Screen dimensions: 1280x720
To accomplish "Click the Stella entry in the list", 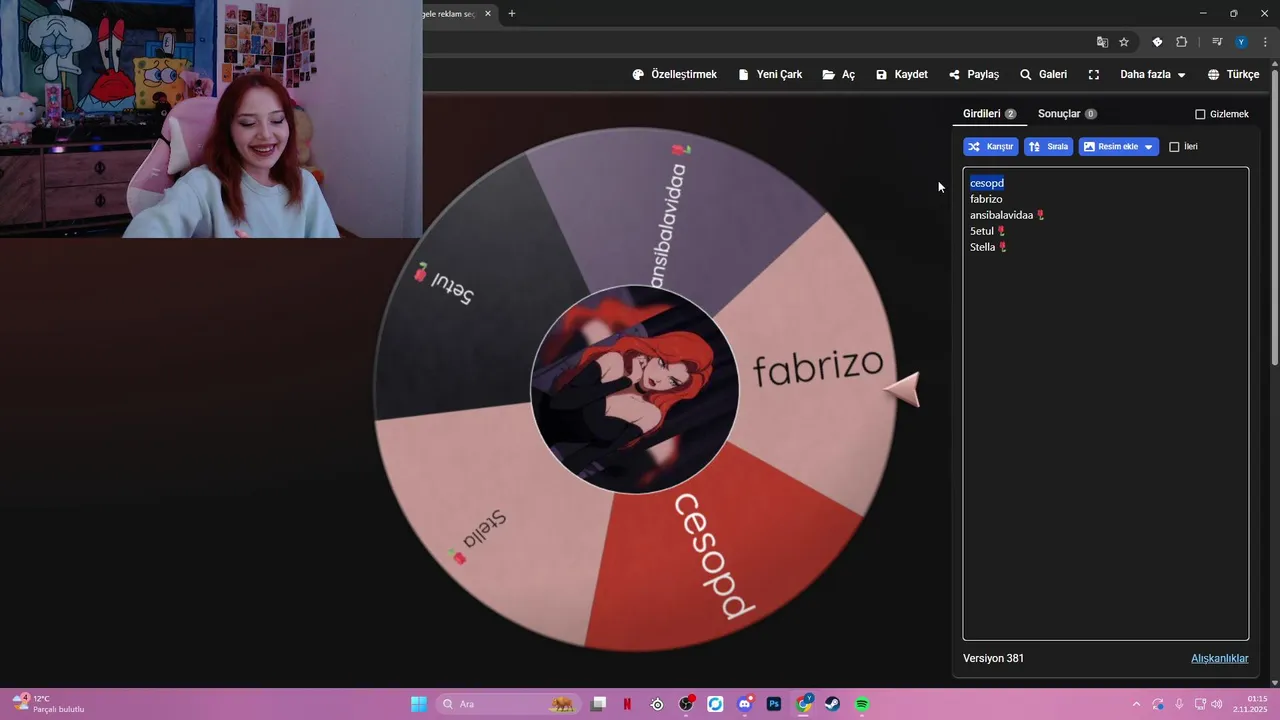I will click(988, 247).
